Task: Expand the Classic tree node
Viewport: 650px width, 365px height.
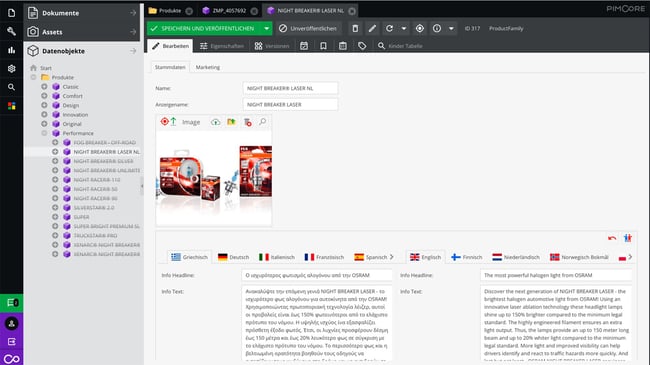Action: [44, 87]
